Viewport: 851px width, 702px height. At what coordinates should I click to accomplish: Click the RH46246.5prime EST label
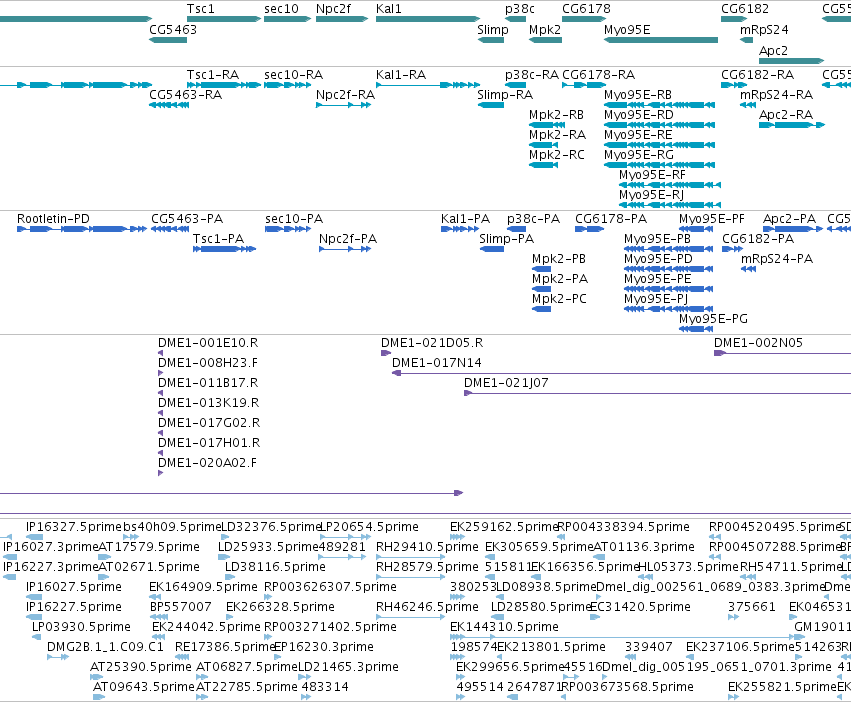pos(427,607)
